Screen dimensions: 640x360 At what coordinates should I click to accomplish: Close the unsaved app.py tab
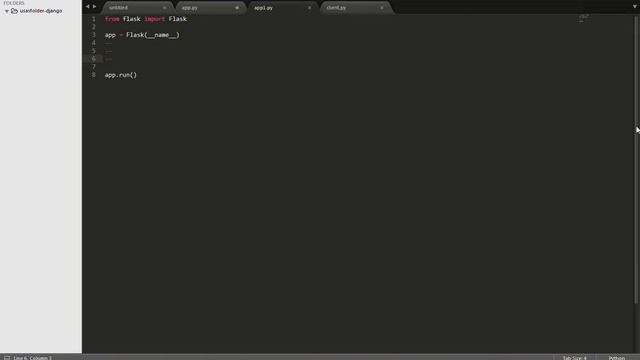coord(237,8)
